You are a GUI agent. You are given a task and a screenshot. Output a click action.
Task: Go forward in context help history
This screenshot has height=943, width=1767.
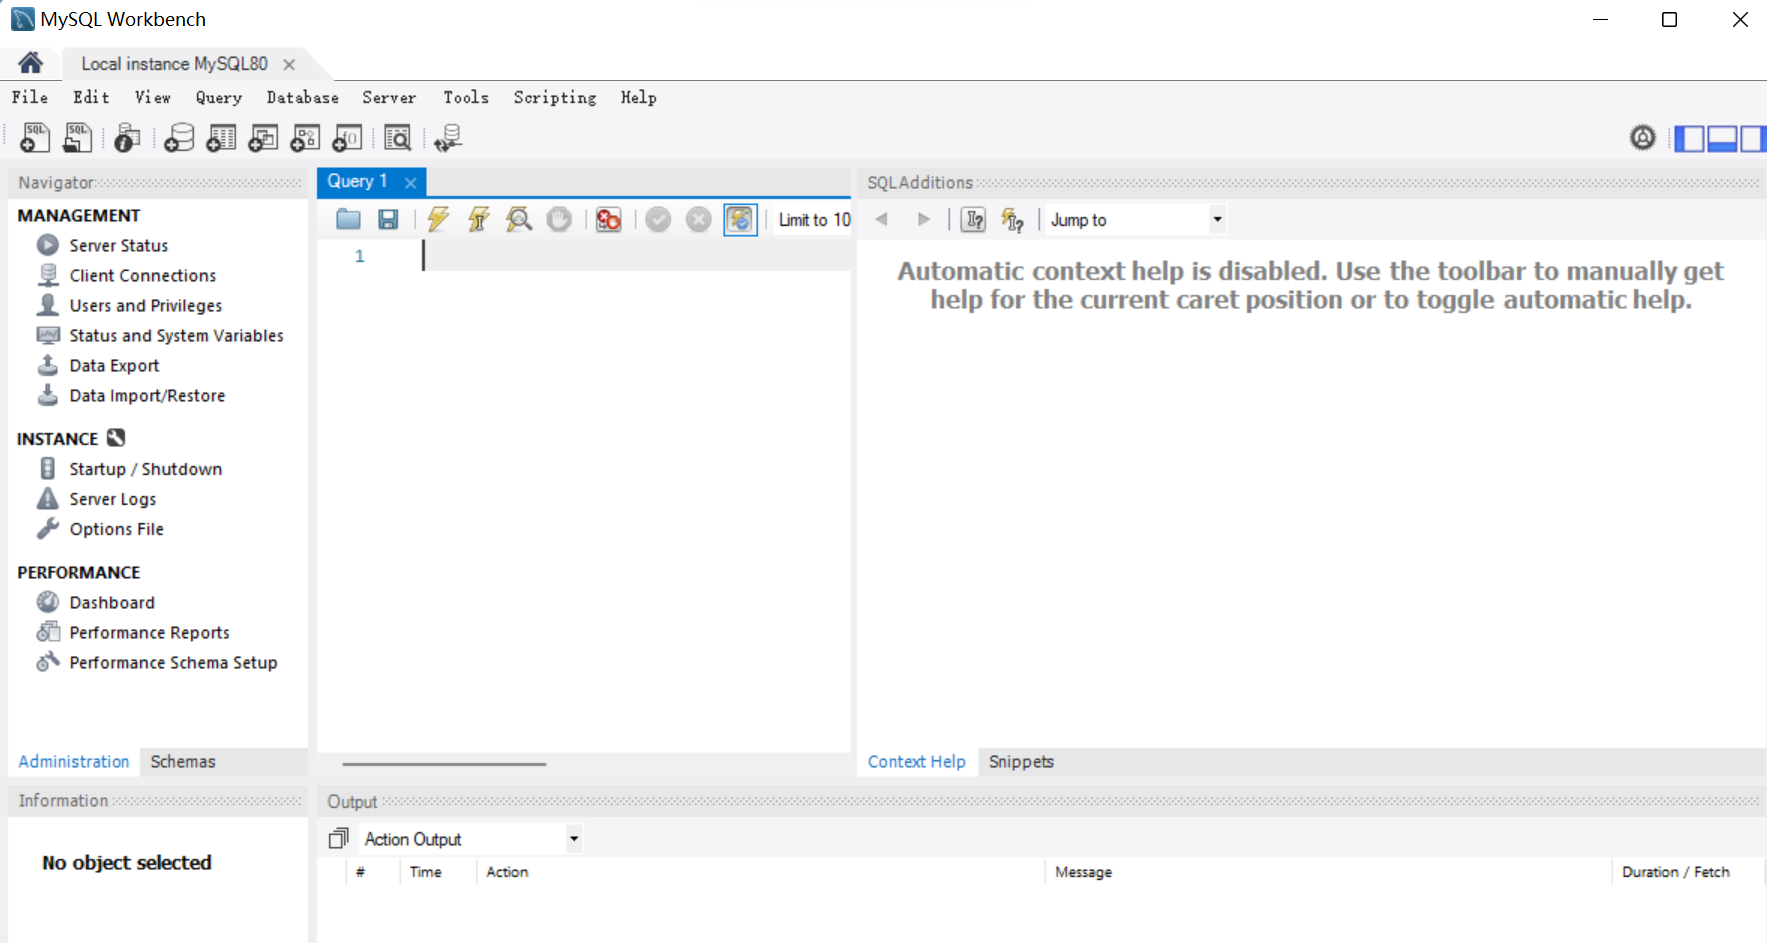[x=924, y=219]
